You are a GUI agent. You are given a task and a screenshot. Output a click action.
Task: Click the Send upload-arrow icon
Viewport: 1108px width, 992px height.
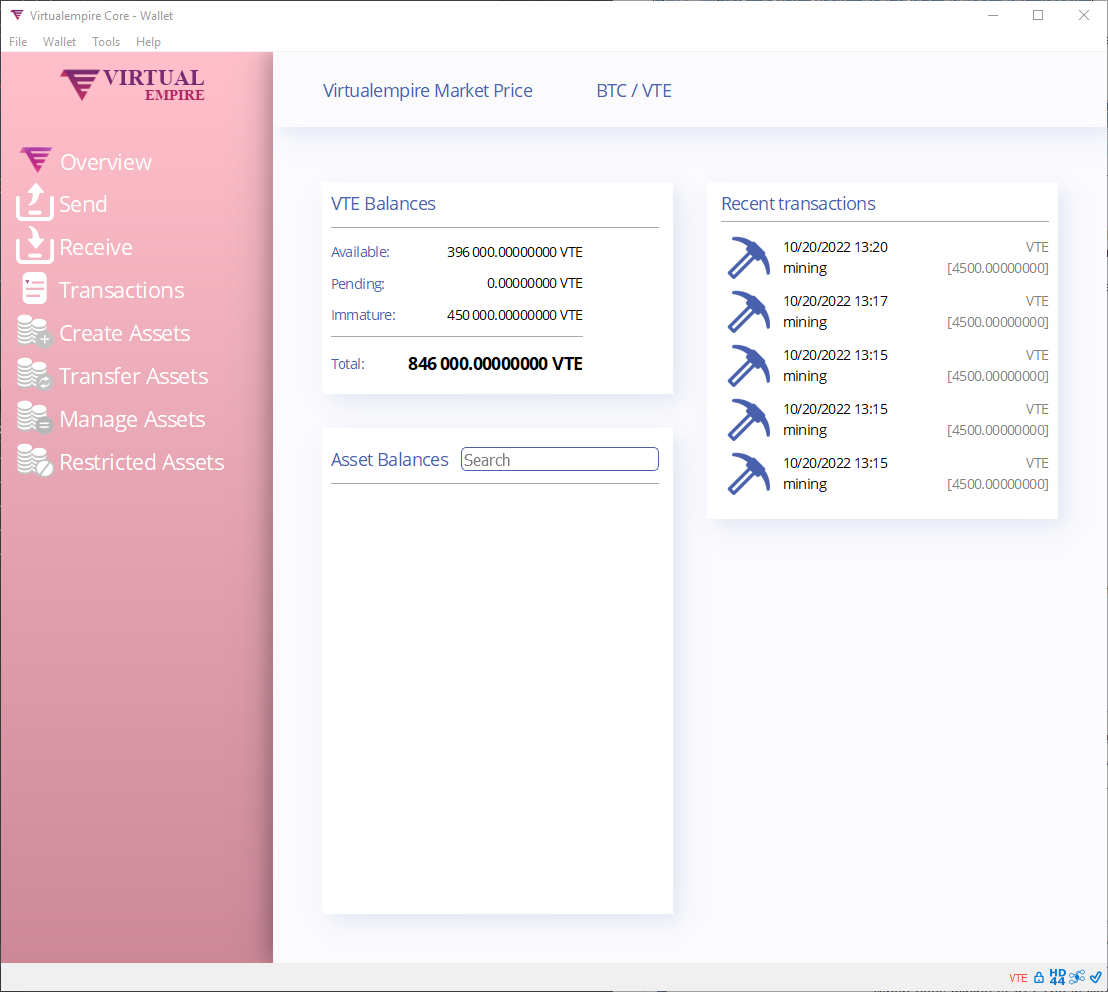35,202
